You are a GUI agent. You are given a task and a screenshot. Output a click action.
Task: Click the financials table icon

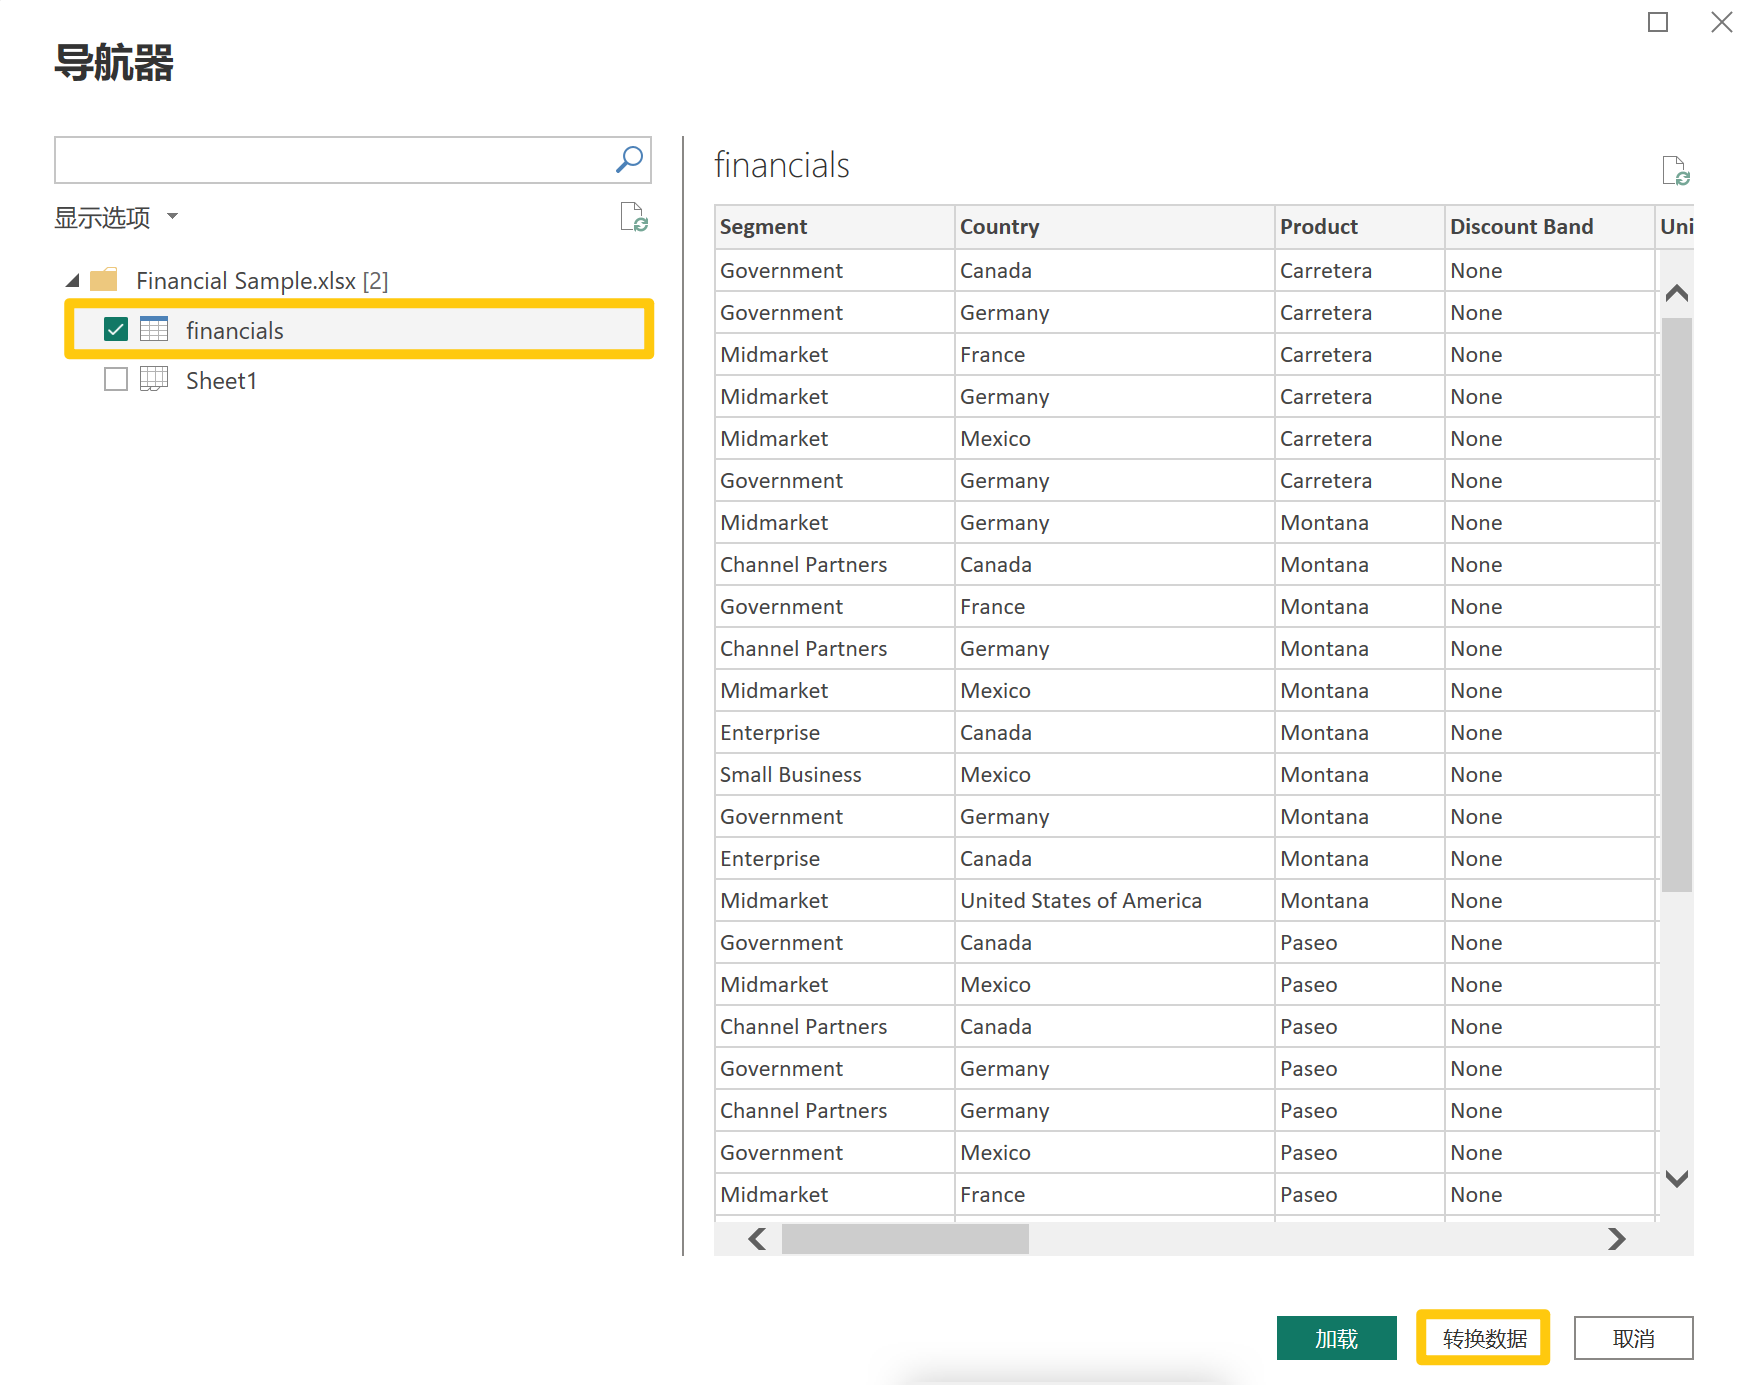click(154, 329)
